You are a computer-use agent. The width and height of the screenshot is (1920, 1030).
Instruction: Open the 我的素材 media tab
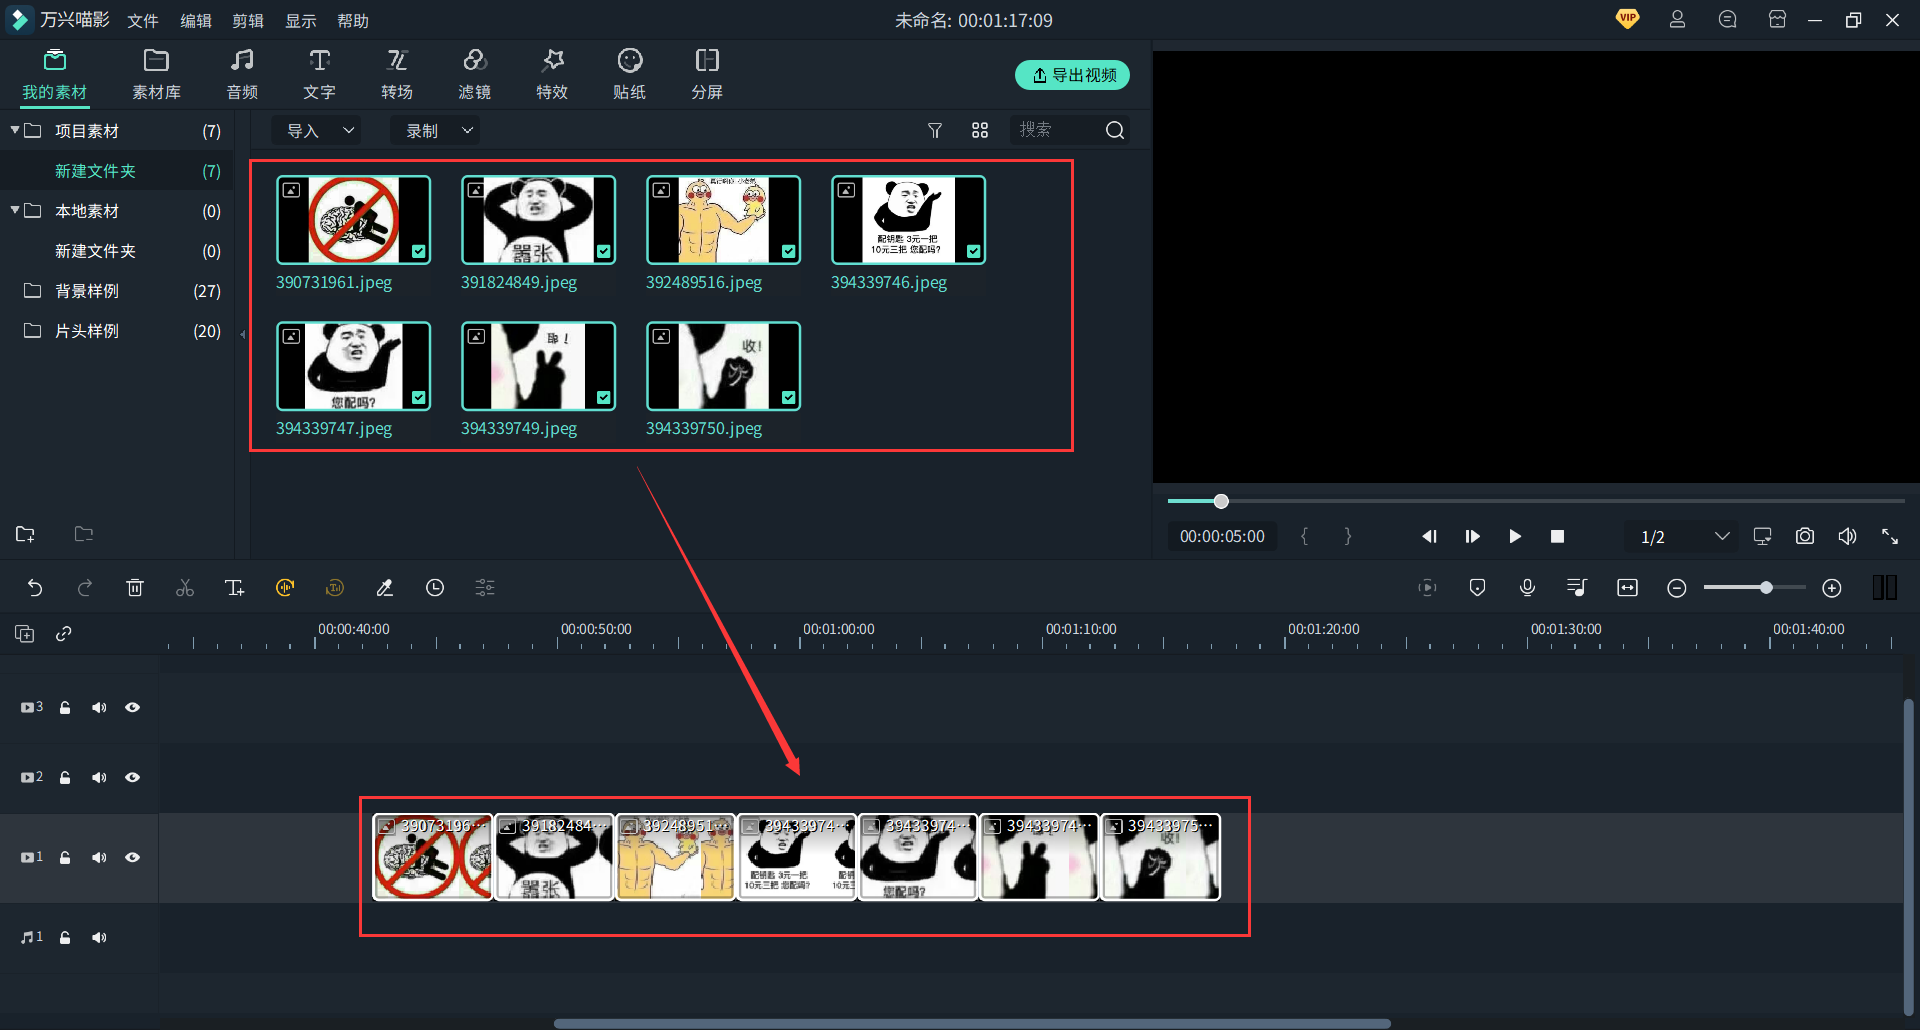click(x=55, y=75)
